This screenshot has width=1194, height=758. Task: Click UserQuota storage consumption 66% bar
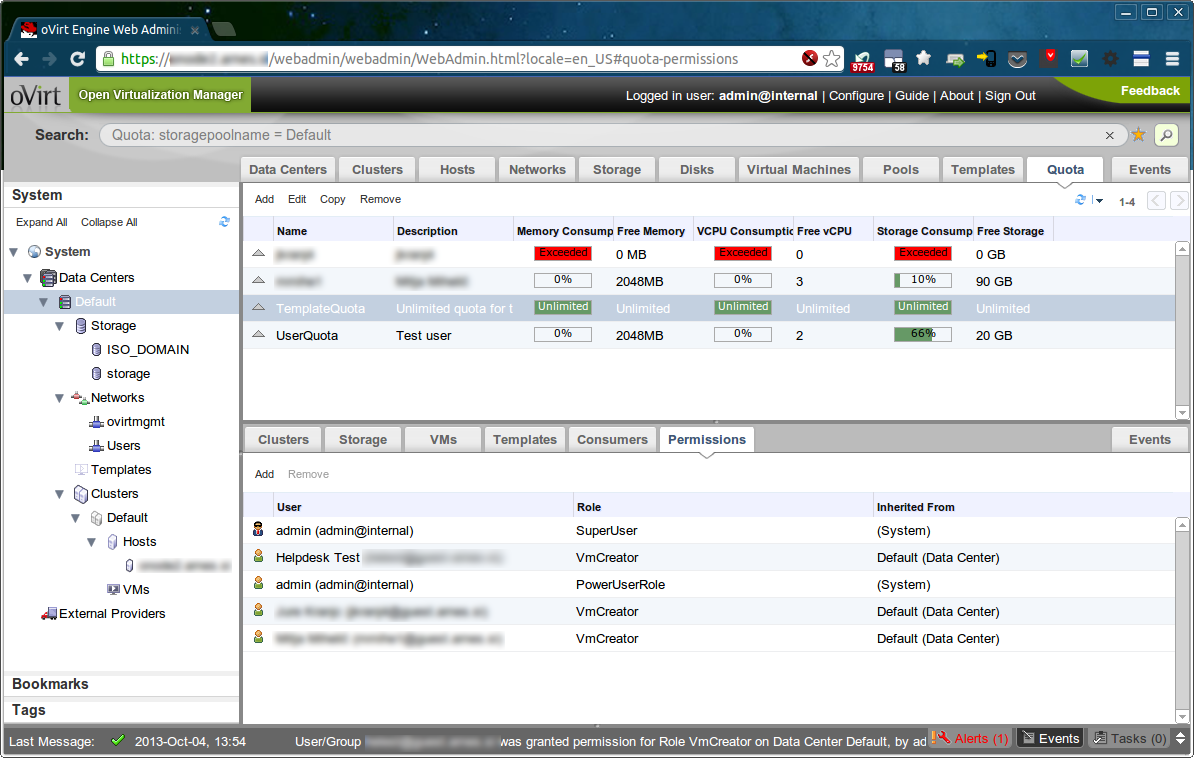click(922, 335)
